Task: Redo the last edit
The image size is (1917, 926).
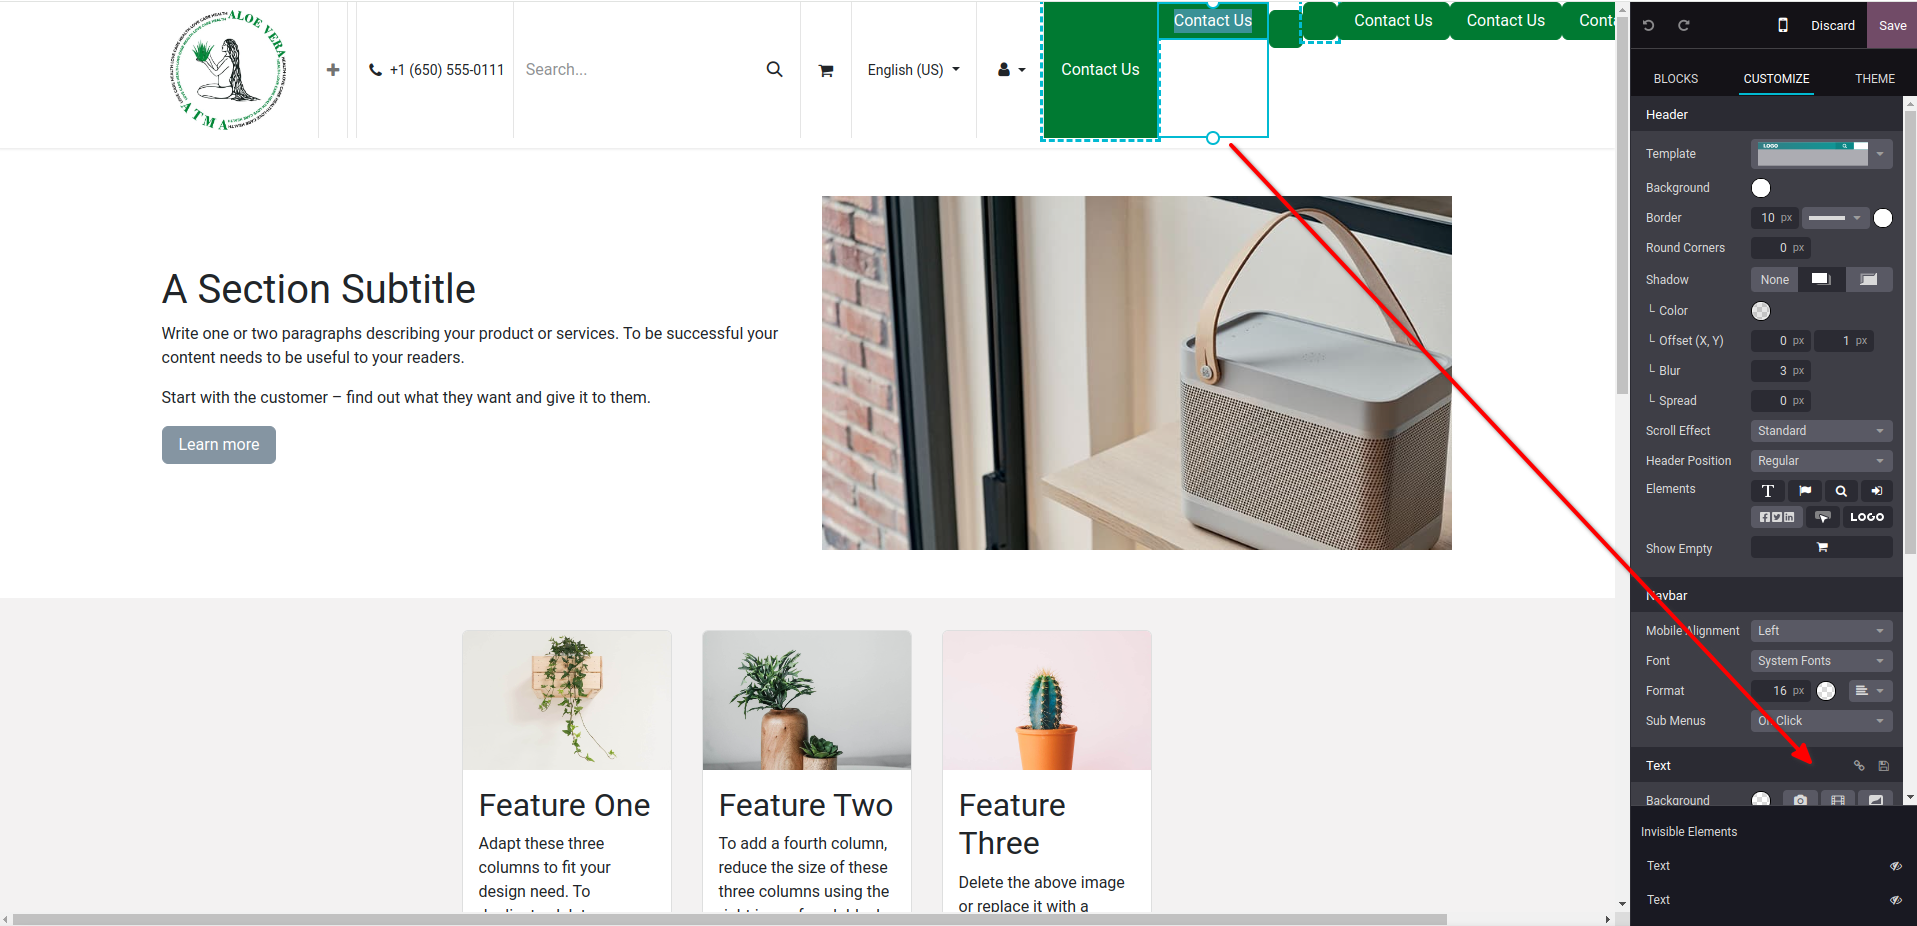Action: click(x=1684, y=25)
